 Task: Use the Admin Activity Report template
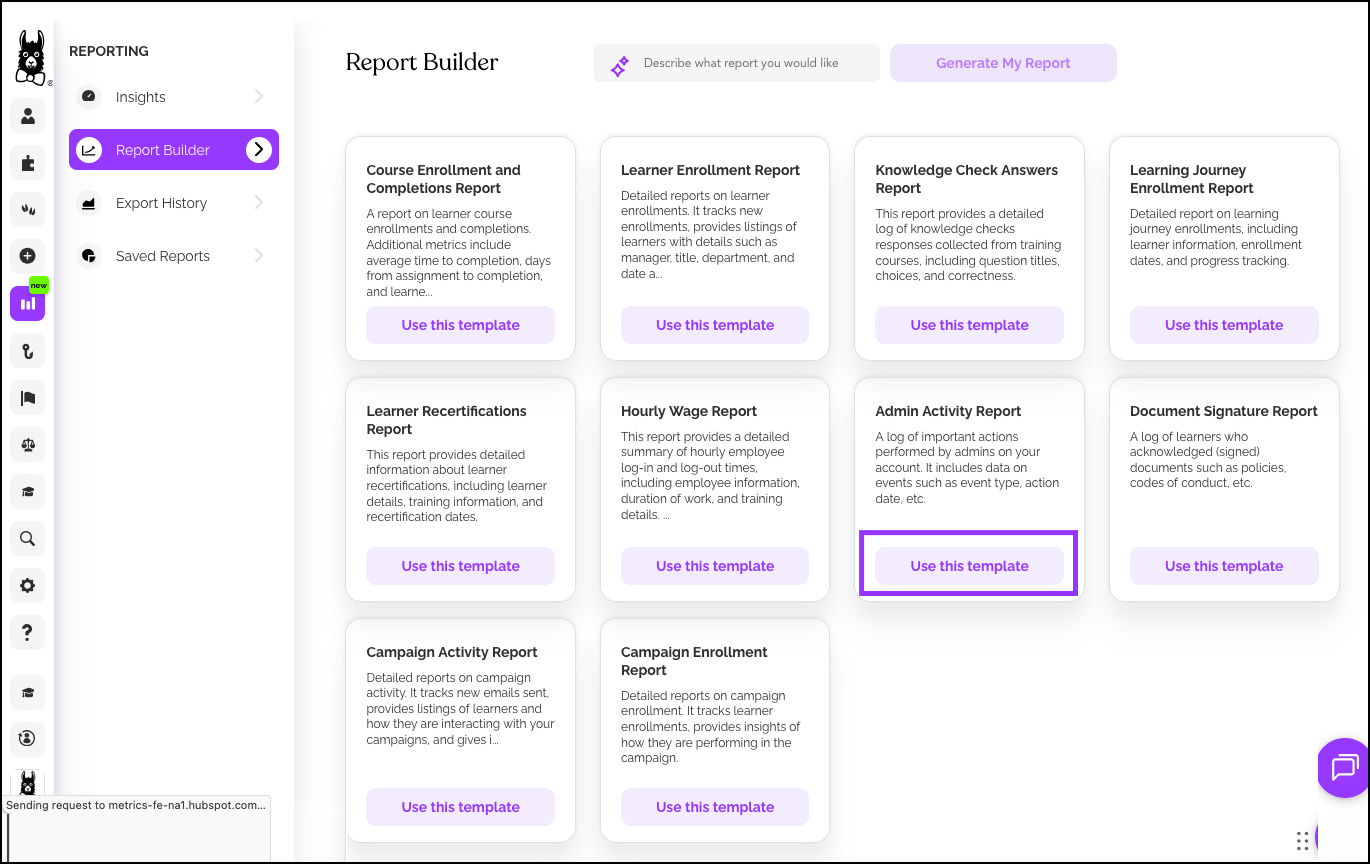click(x=969, y=566)
